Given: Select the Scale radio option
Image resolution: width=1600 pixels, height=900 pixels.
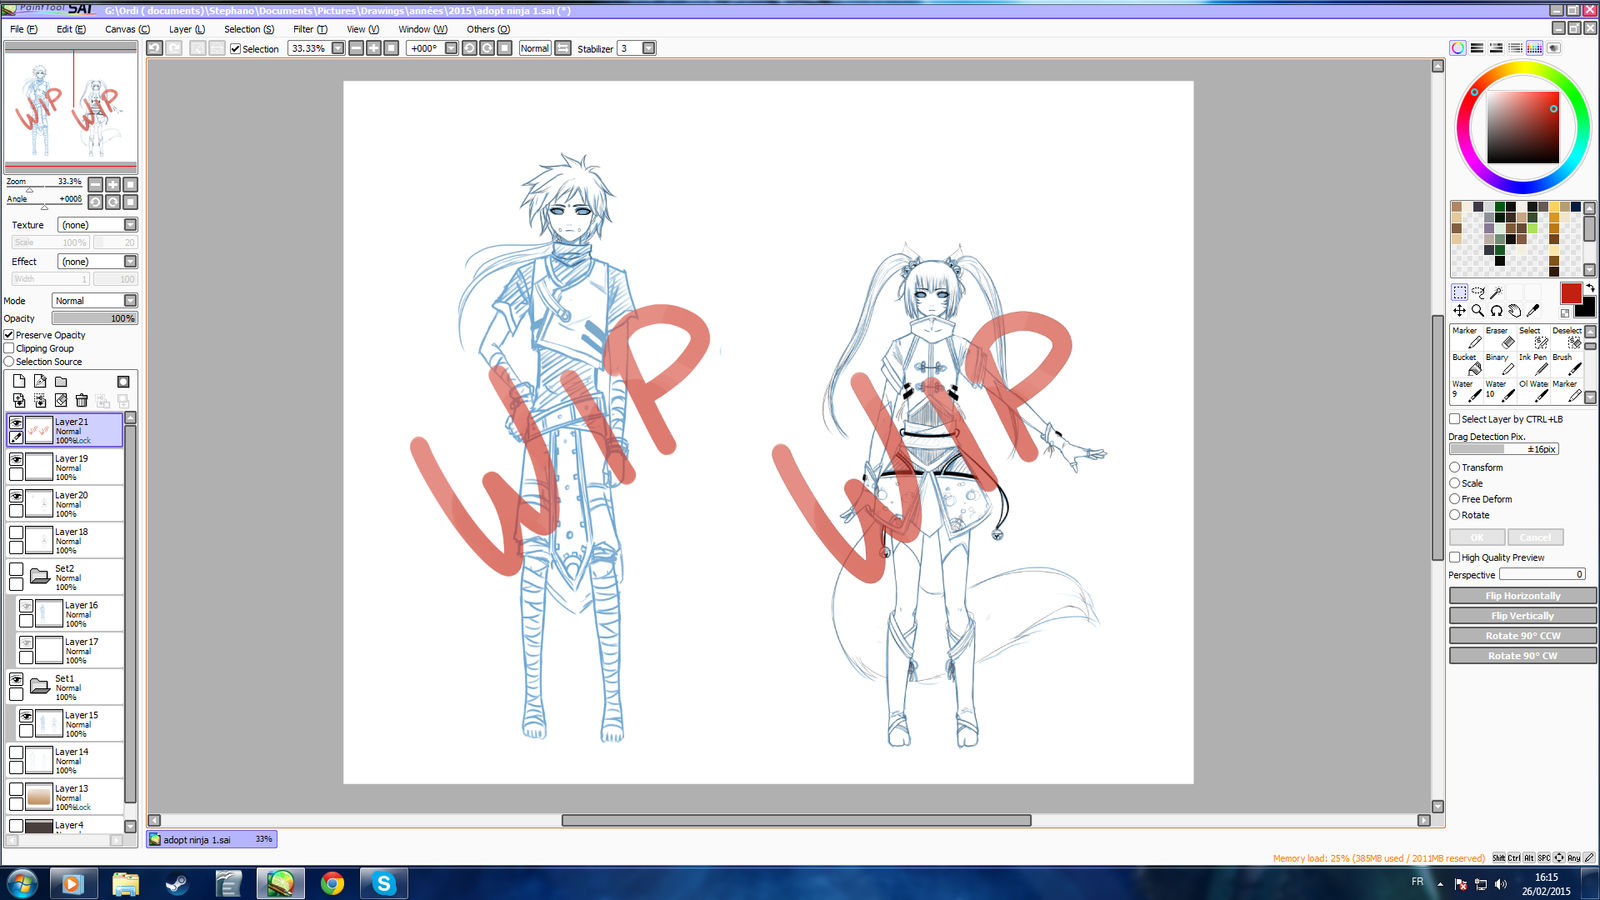Looking at the screenshot, I should pos(1455,483).
